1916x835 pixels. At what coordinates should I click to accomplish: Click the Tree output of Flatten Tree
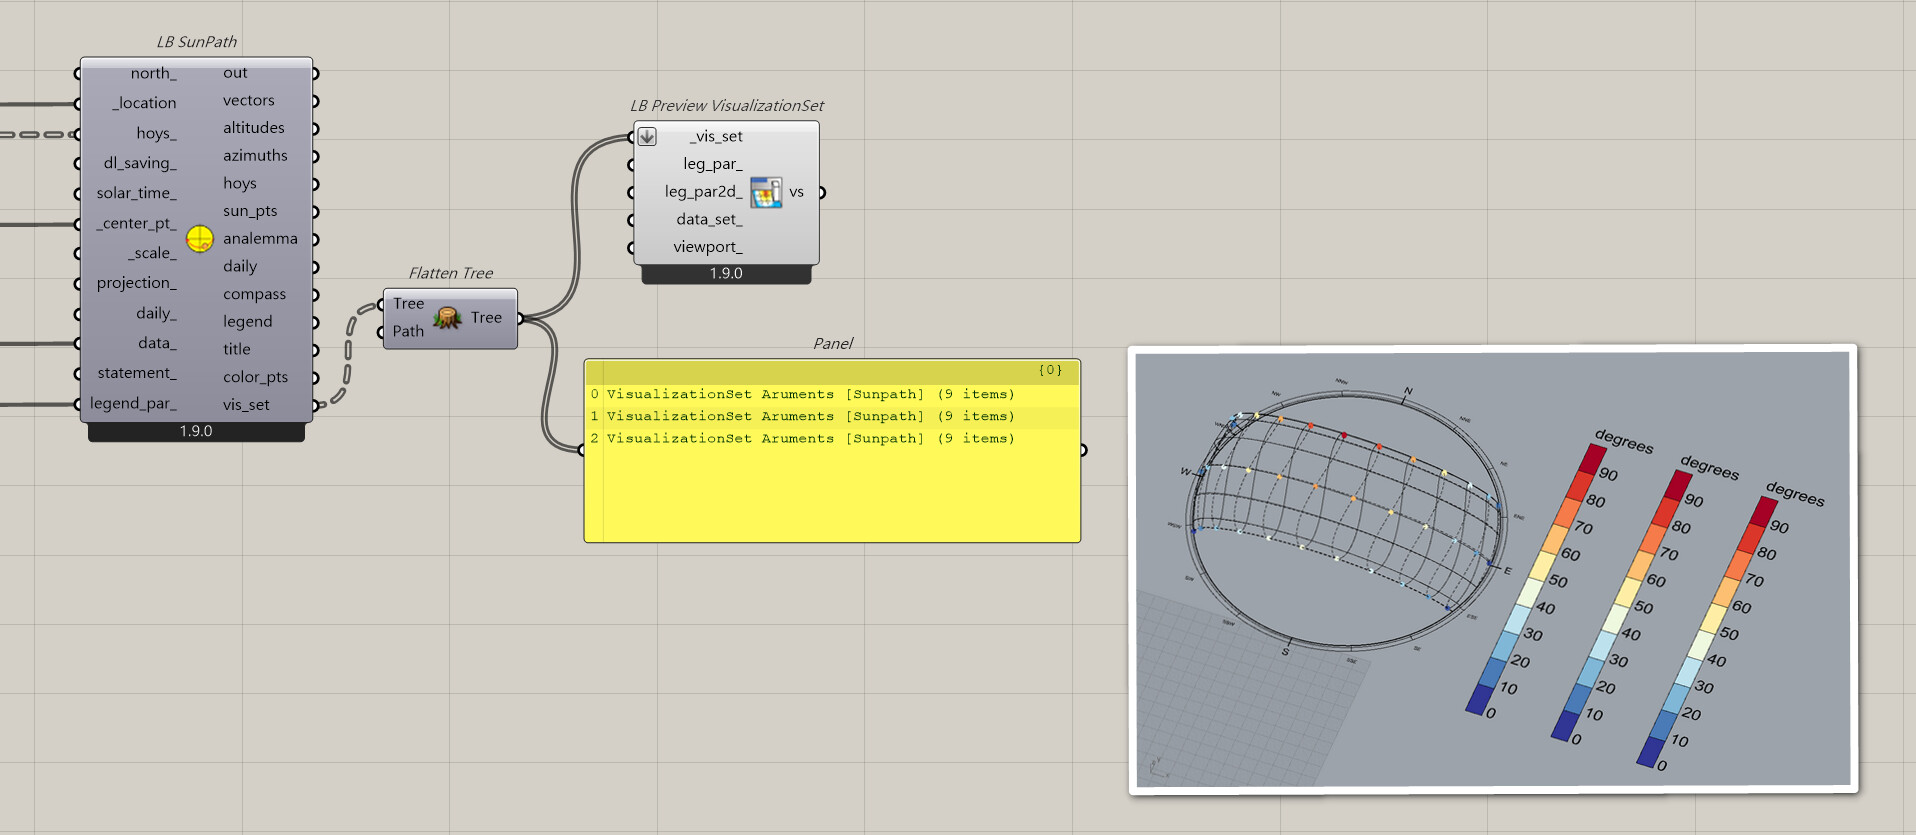[x=486, y=318]
